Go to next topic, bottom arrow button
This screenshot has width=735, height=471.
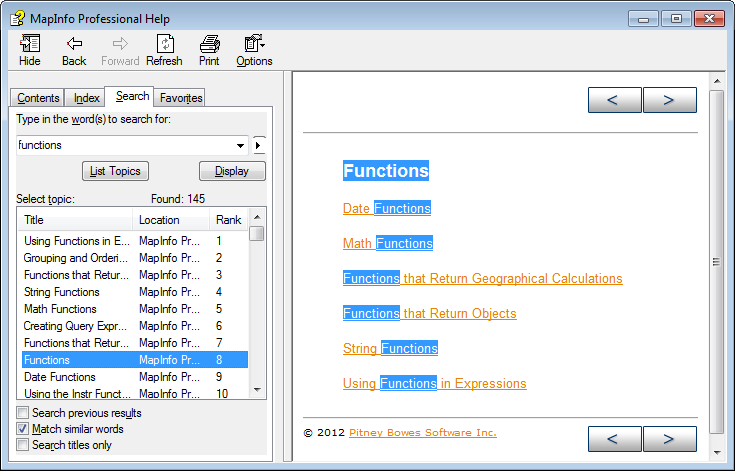coord(670,439)
